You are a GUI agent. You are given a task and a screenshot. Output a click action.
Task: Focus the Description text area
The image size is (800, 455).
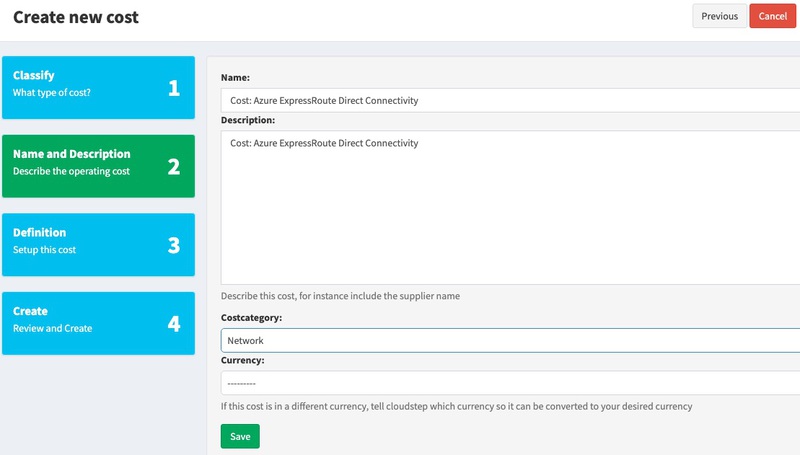pos(510,208)
